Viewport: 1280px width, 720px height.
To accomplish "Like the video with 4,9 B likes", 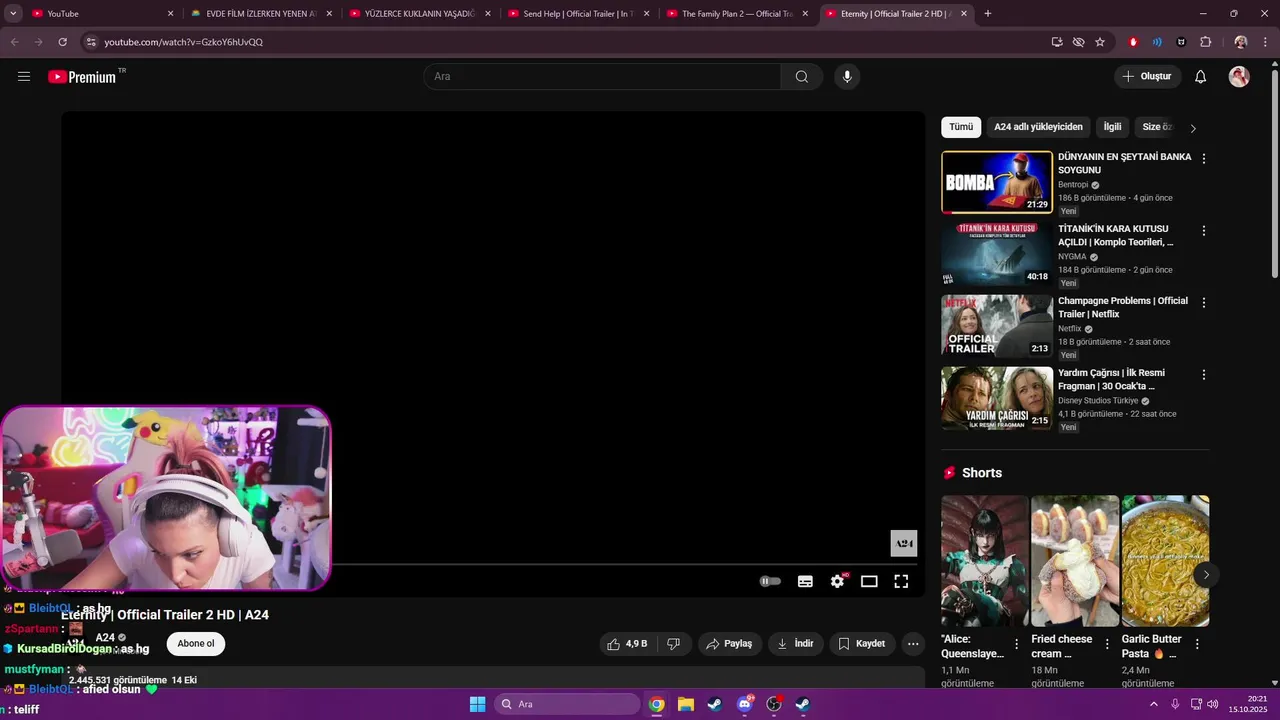I will [x=627, y=644].
